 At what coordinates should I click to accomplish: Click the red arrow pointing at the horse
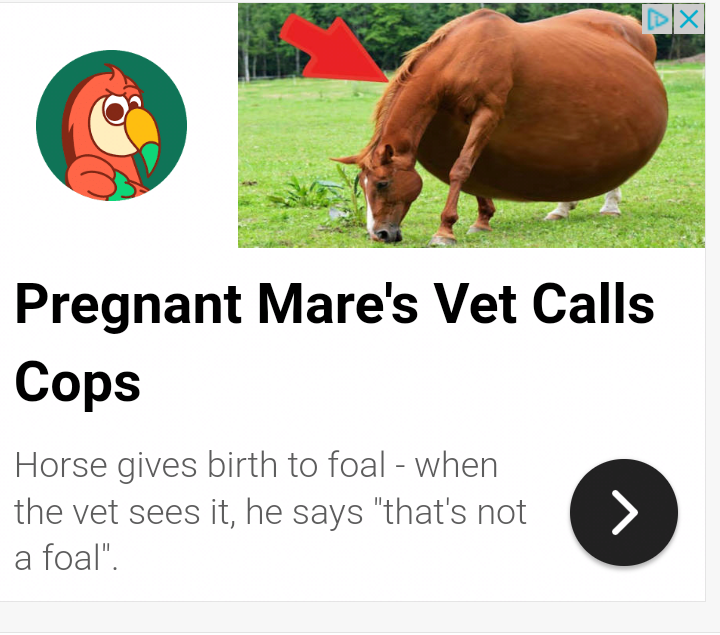(x=334, y=49)
